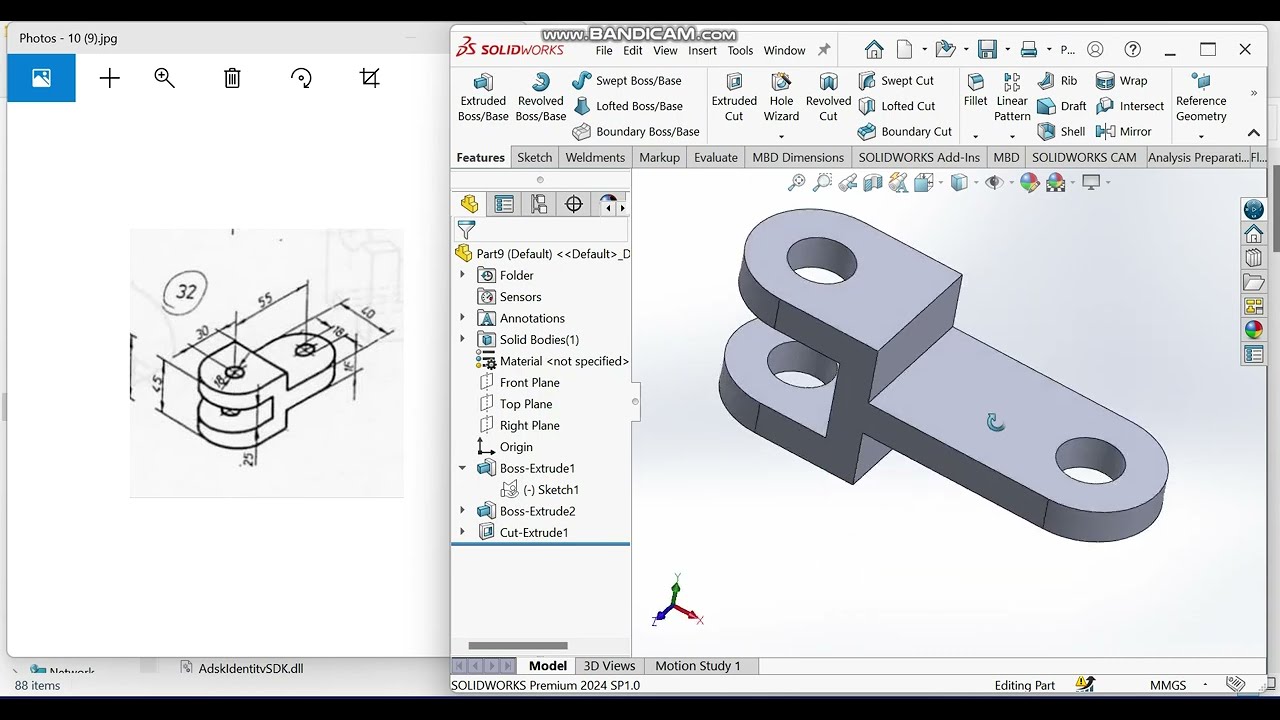Viewport: 1280px width, 720px height.
Task: Open the Insert menu
Action: (702, 50)
